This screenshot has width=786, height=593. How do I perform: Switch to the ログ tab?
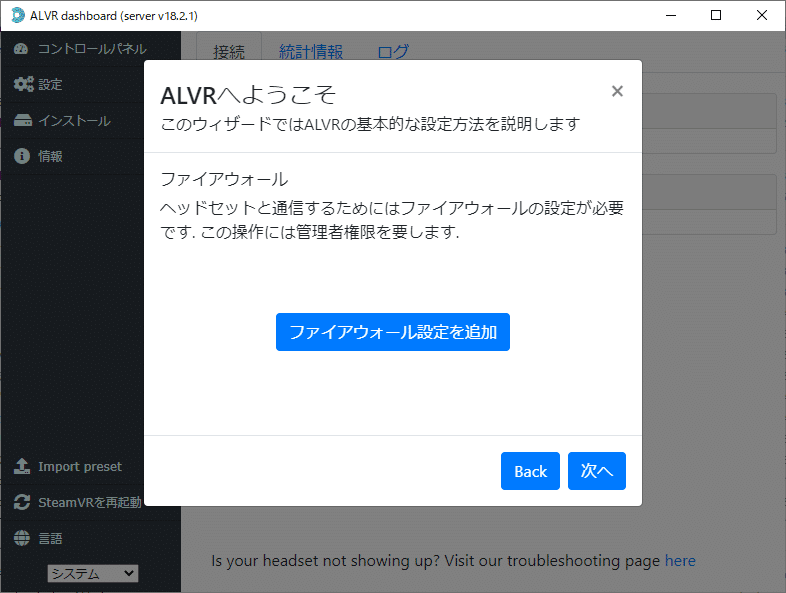393,52
